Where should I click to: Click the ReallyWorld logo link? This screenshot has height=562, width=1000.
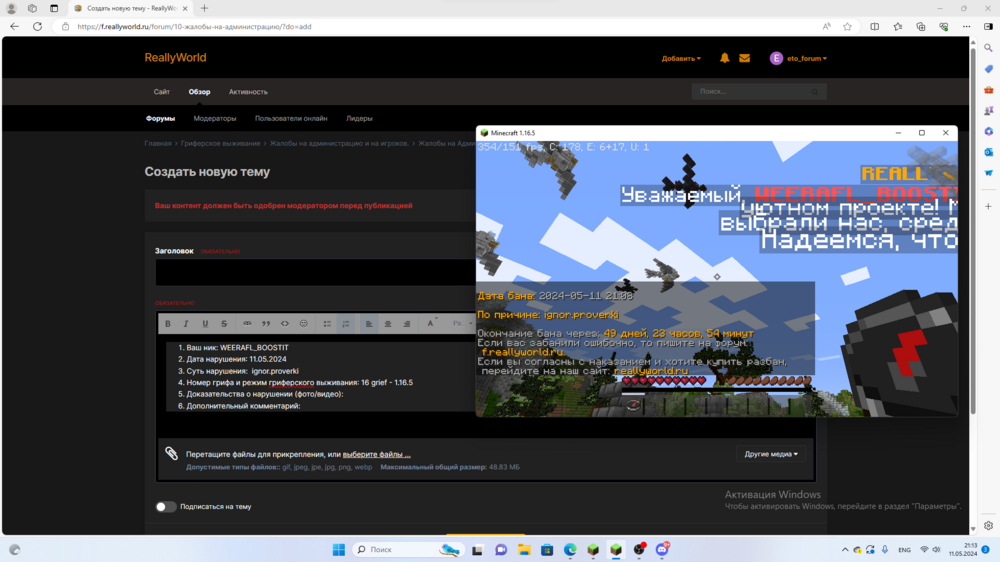[x=175, y=57]
